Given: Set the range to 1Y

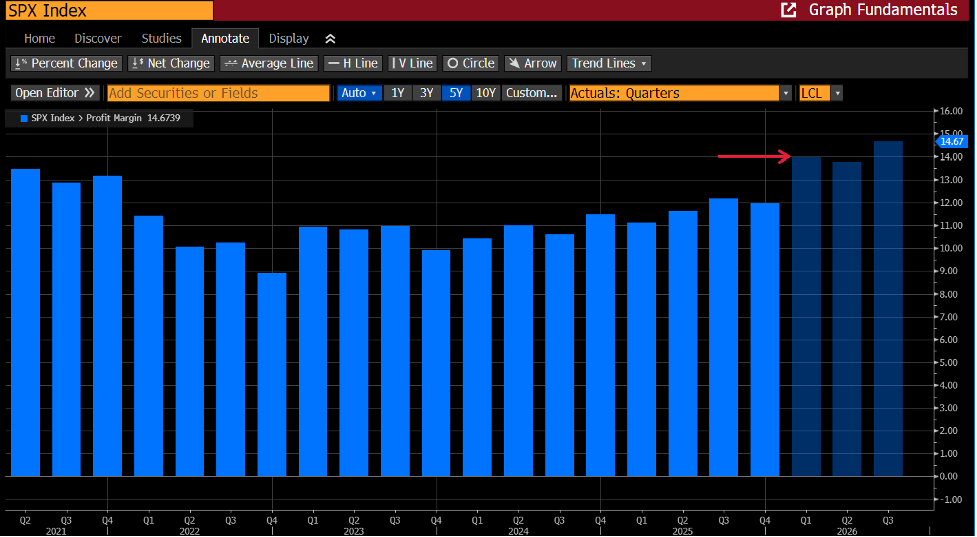Looking at the screenshot, I should (x=398, y=93).
